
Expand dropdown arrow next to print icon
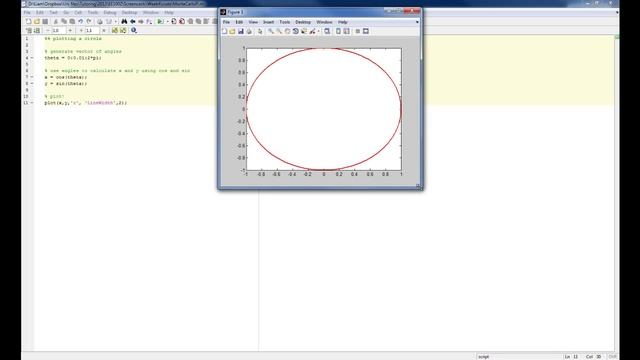pos(116,21)
